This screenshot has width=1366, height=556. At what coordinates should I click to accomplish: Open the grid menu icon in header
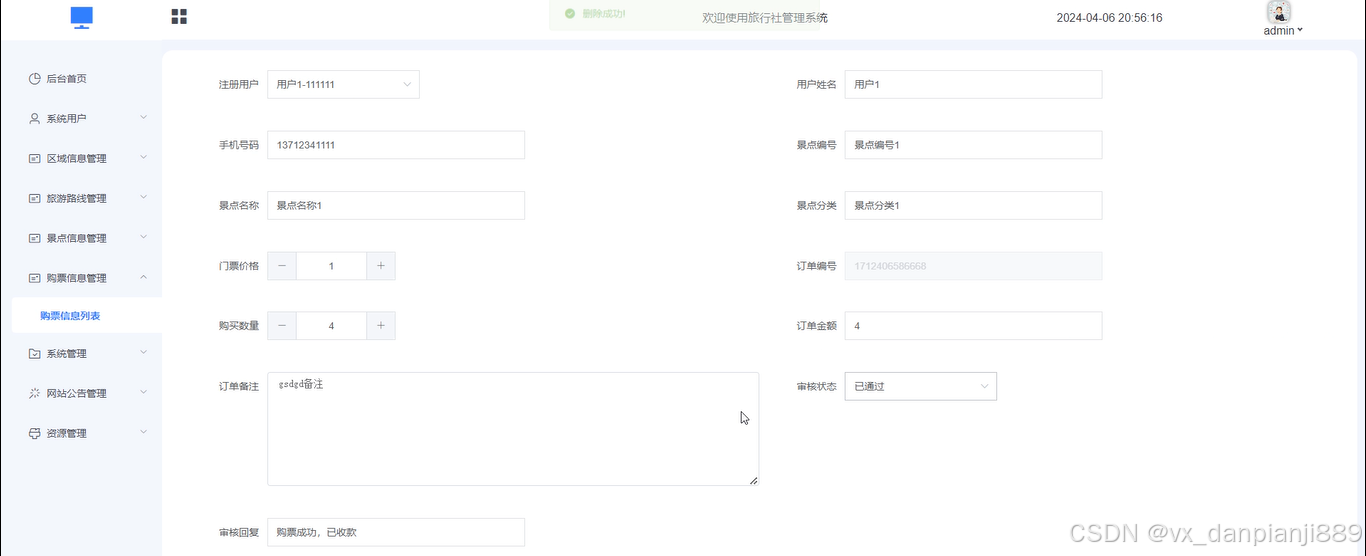(179, 17)
